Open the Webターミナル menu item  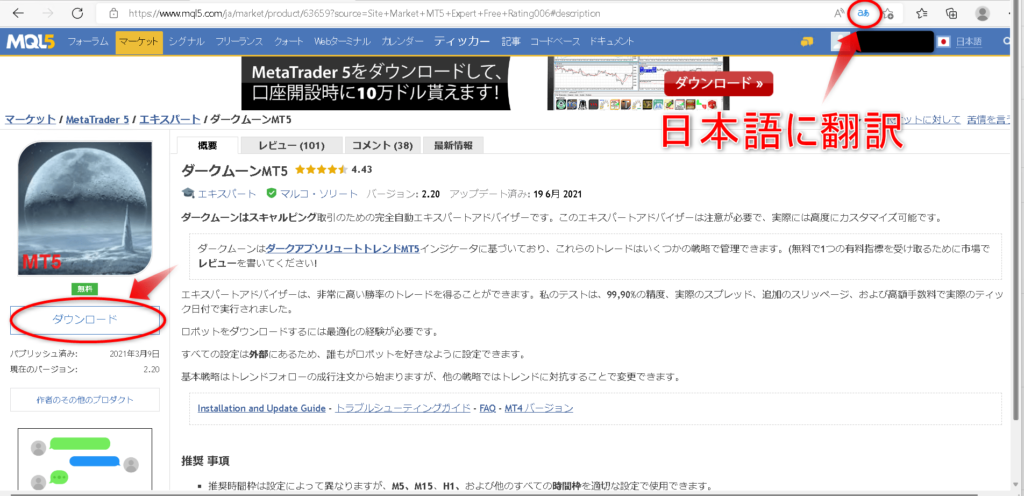click(x=343, y=42)
